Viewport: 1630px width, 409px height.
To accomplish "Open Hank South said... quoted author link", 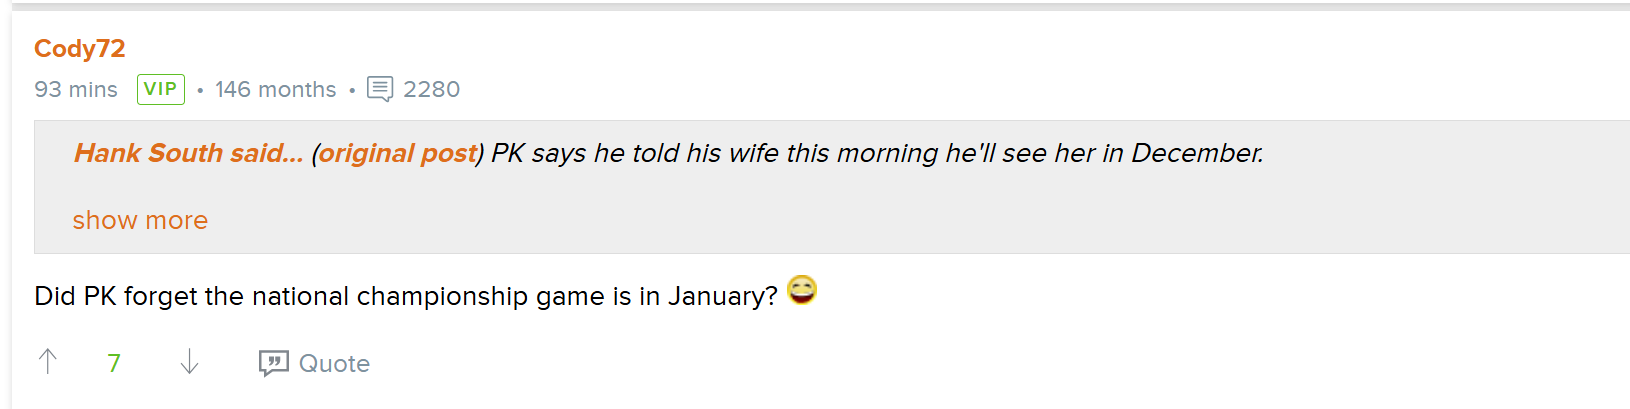I will click(x=188, y=153).
